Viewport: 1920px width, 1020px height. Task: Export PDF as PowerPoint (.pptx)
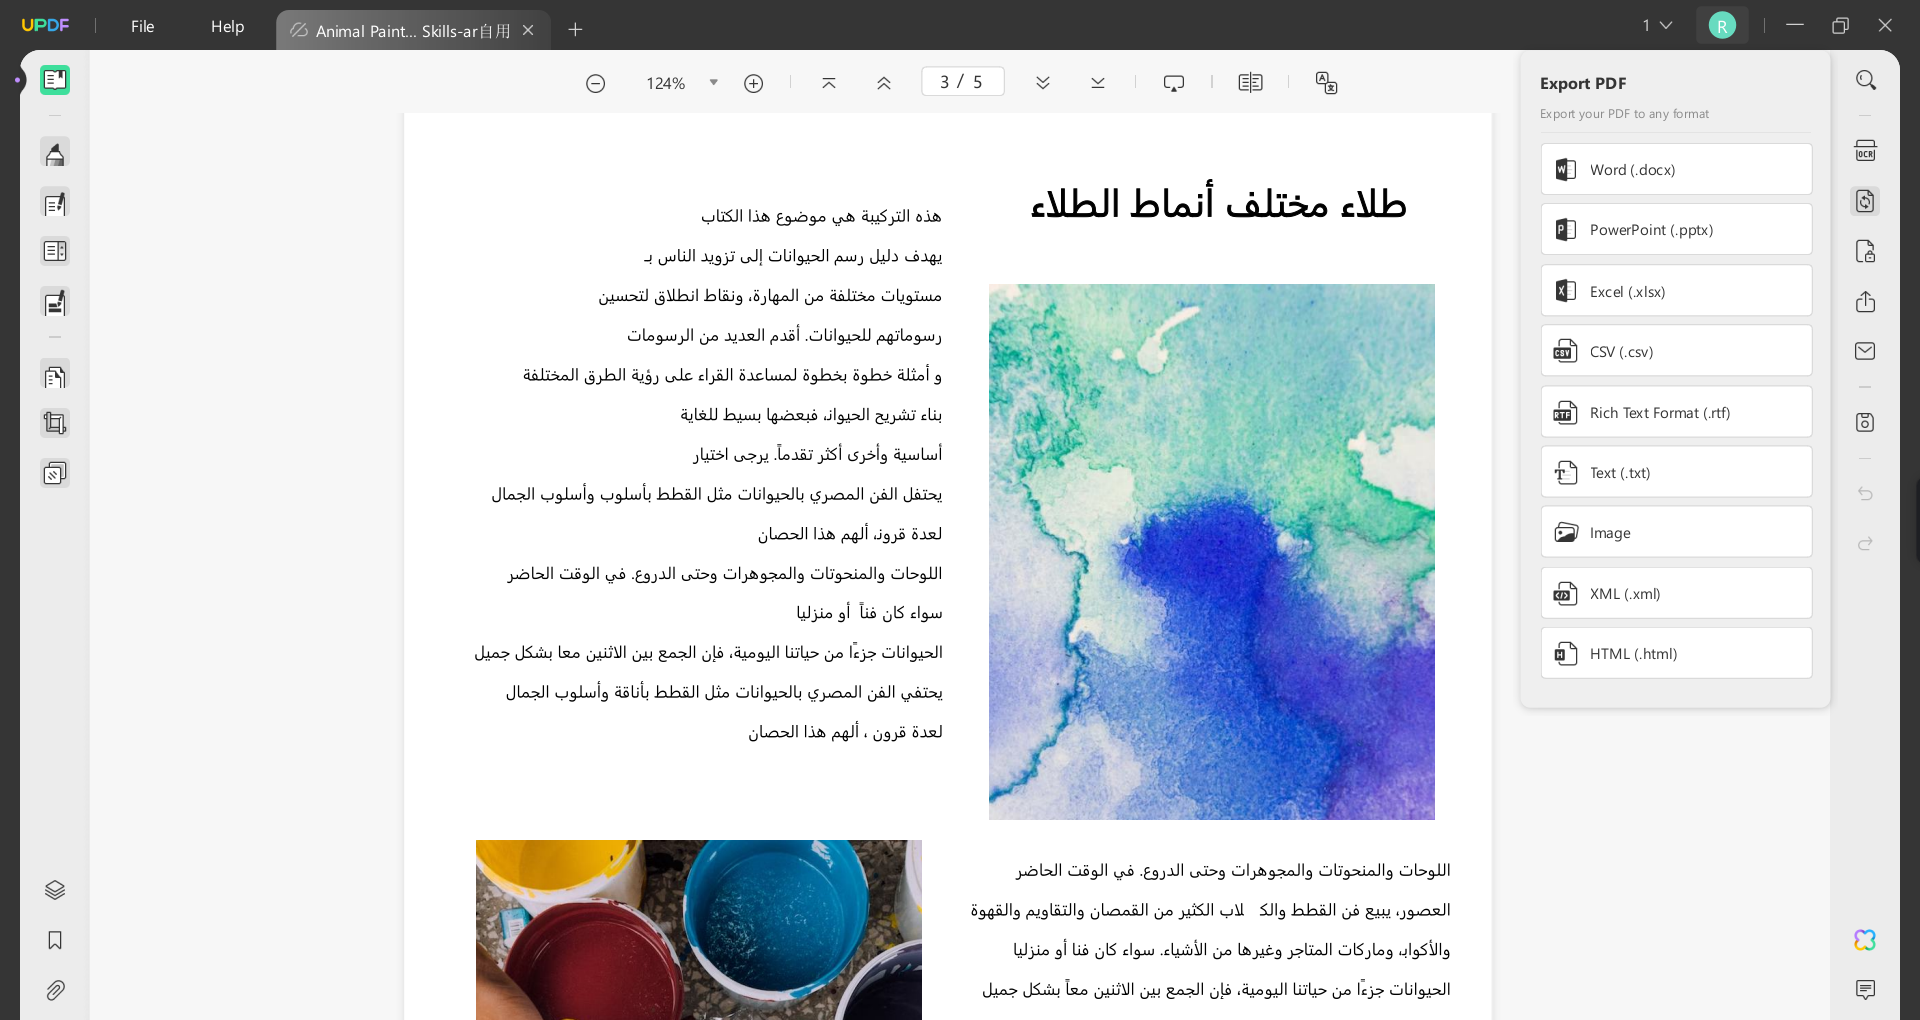(1676, 230)
